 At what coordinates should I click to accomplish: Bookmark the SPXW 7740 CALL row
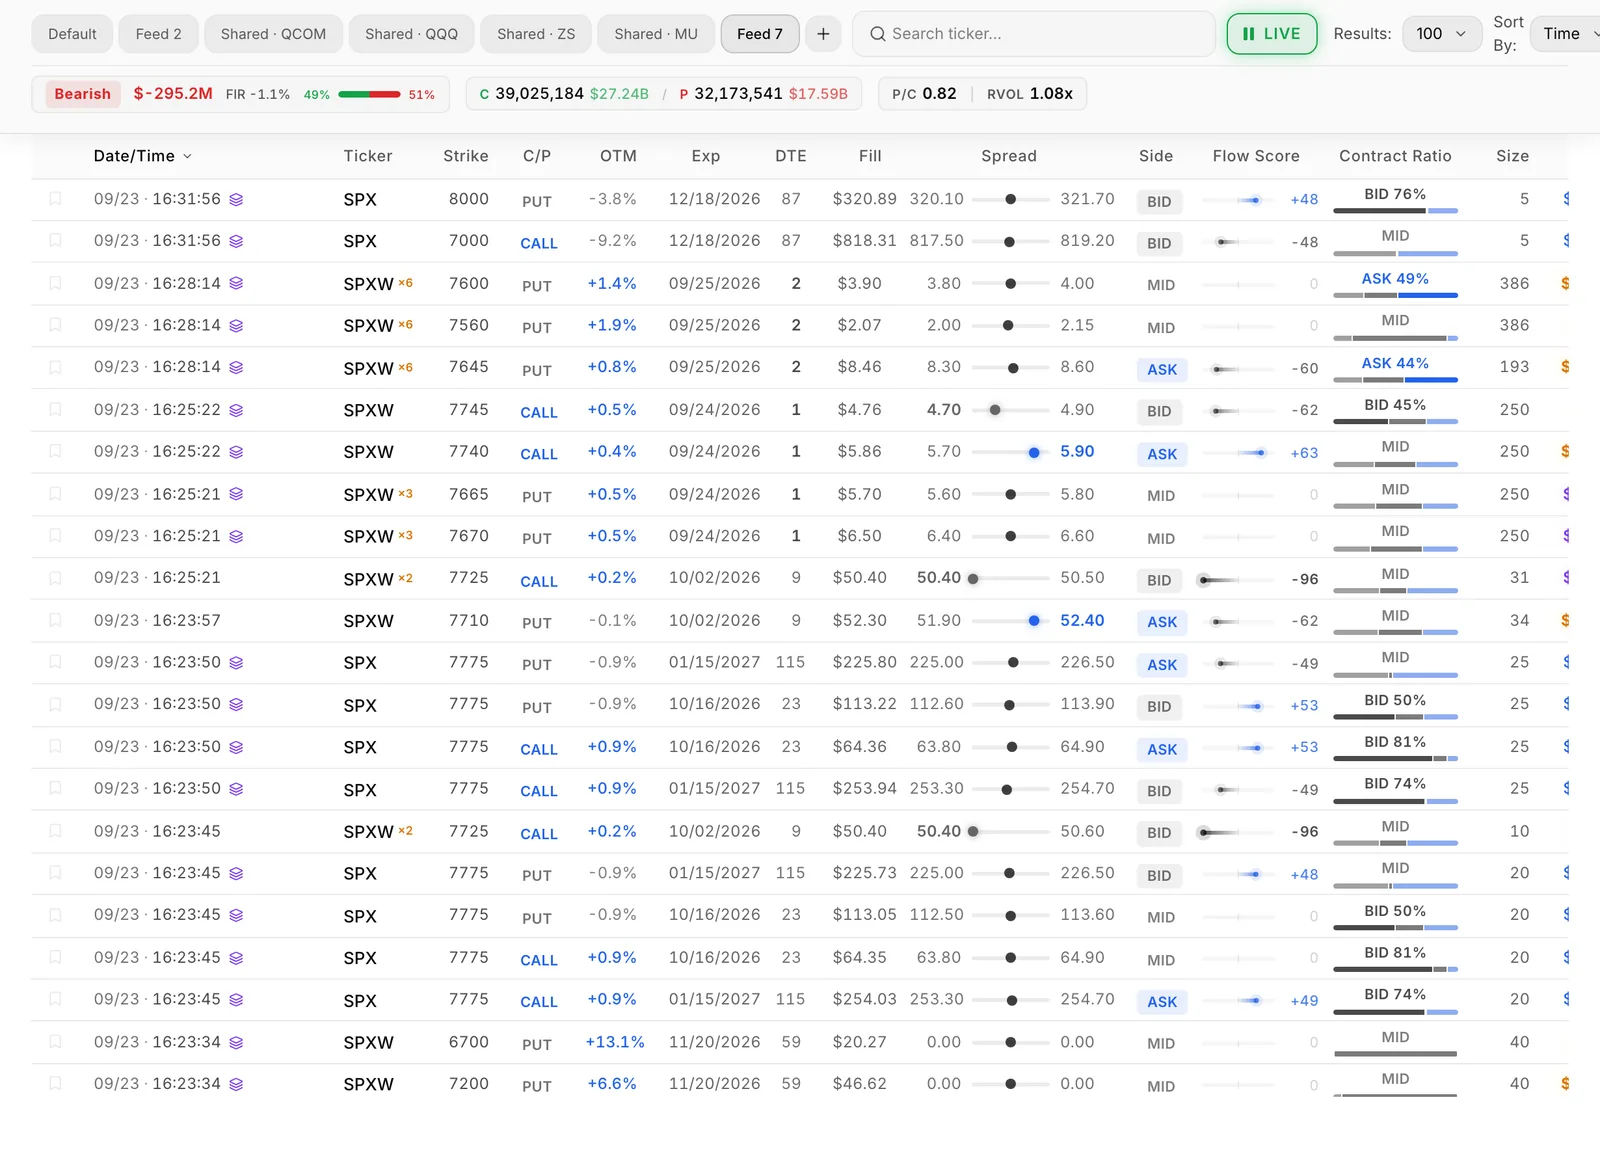(x=55, y=452)
